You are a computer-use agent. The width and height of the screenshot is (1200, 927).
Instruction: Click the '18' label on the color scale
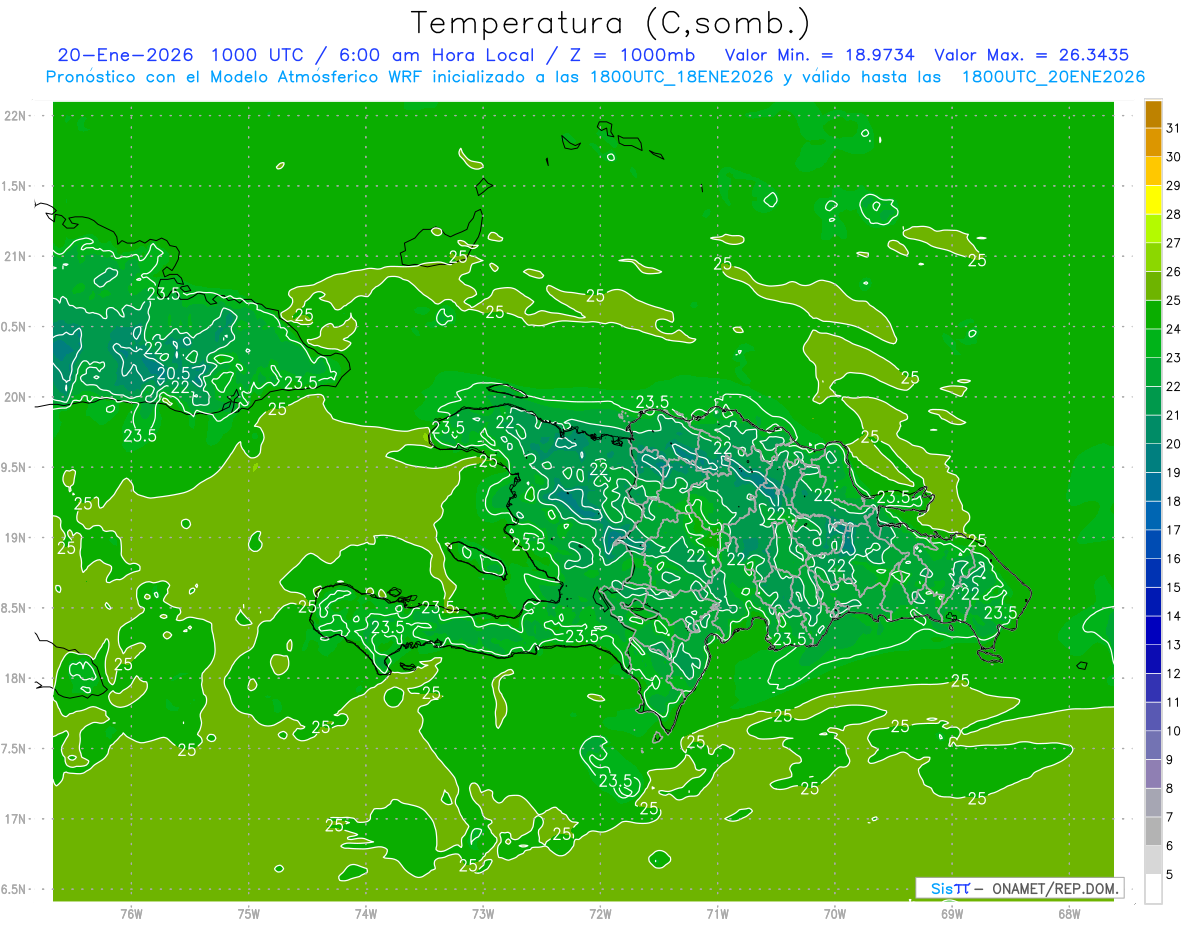[1174, 501]
